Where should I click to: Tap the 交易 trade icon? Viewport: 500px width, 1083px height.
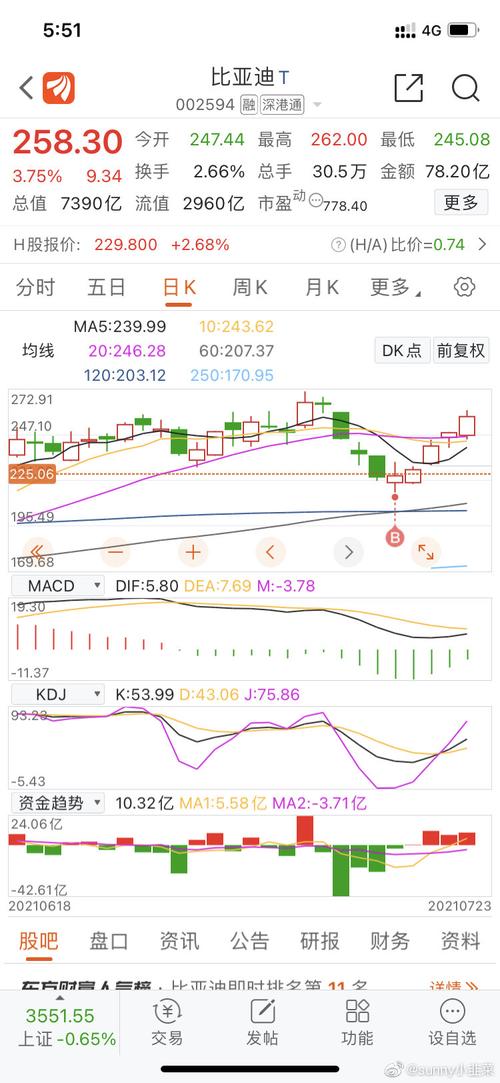(x=167, y=1022)
